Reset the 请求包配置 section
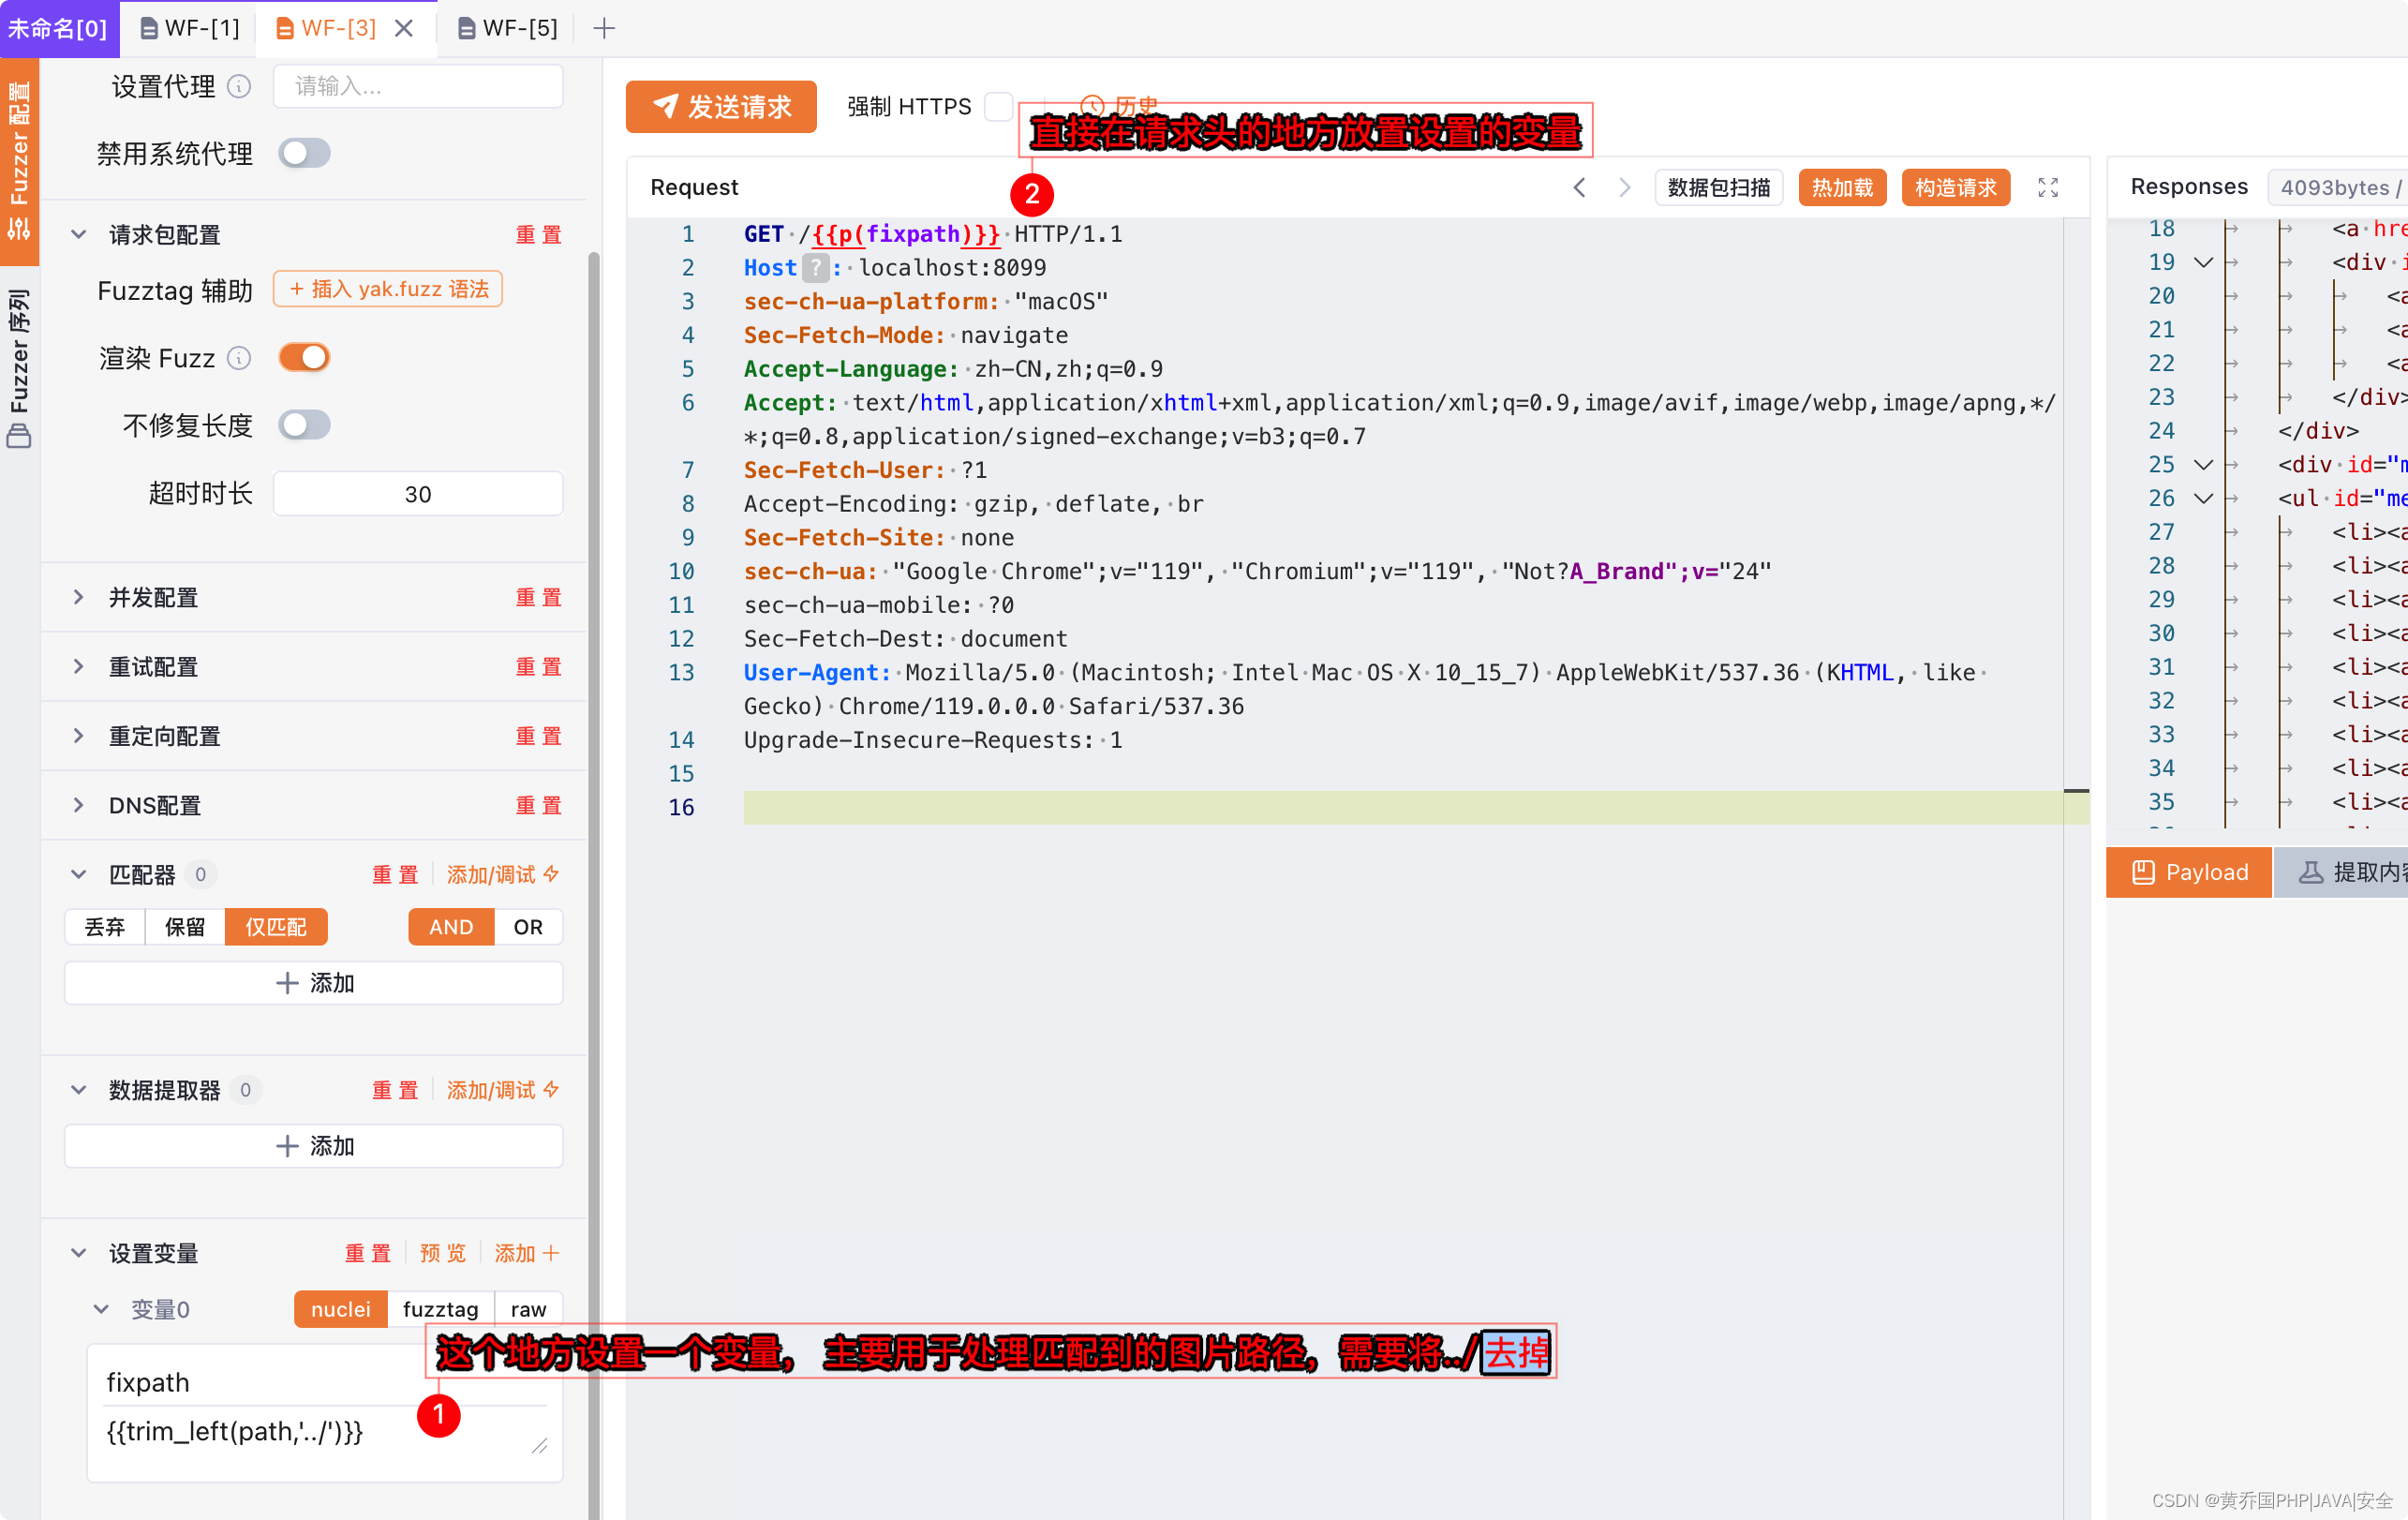 (538, 235)
